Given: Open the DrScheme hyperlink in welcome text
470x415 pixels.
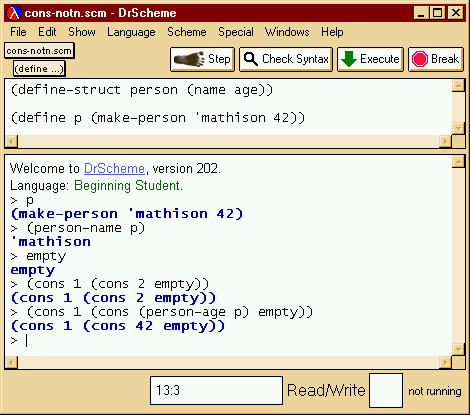Looking at the screenshot, I should click(x=114, y=168).
